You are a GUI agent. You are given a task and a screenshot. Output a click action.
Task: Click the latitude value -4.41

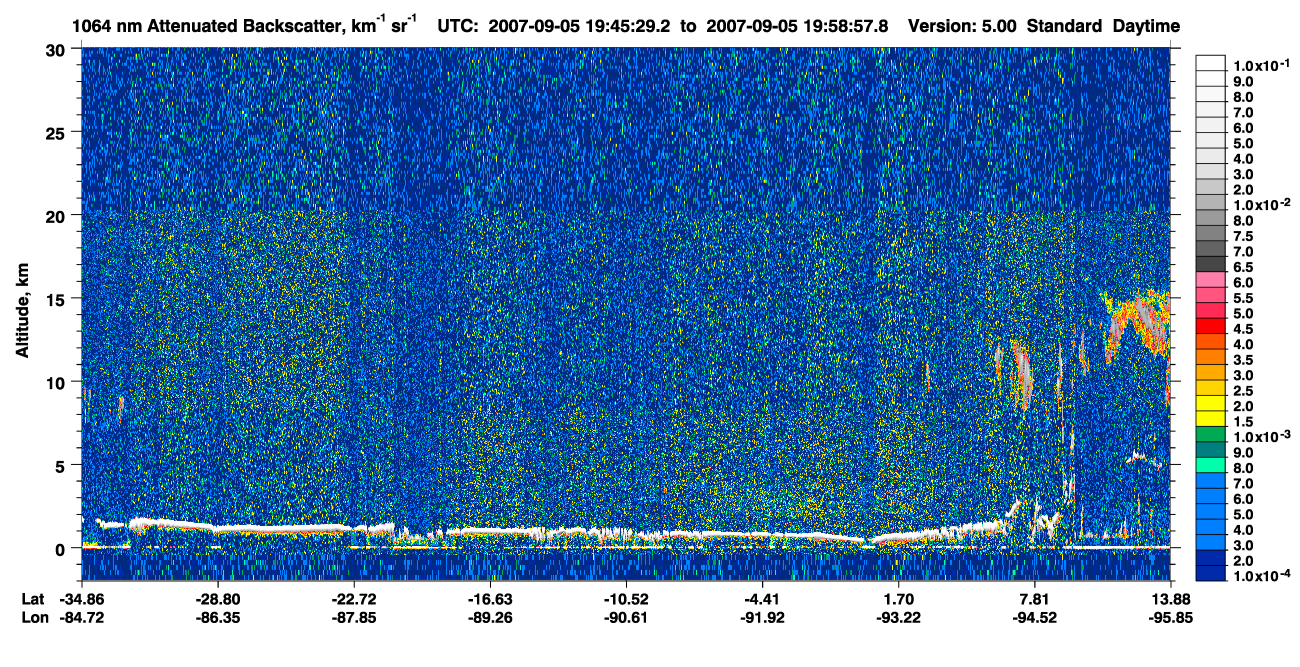coord(762,599)
